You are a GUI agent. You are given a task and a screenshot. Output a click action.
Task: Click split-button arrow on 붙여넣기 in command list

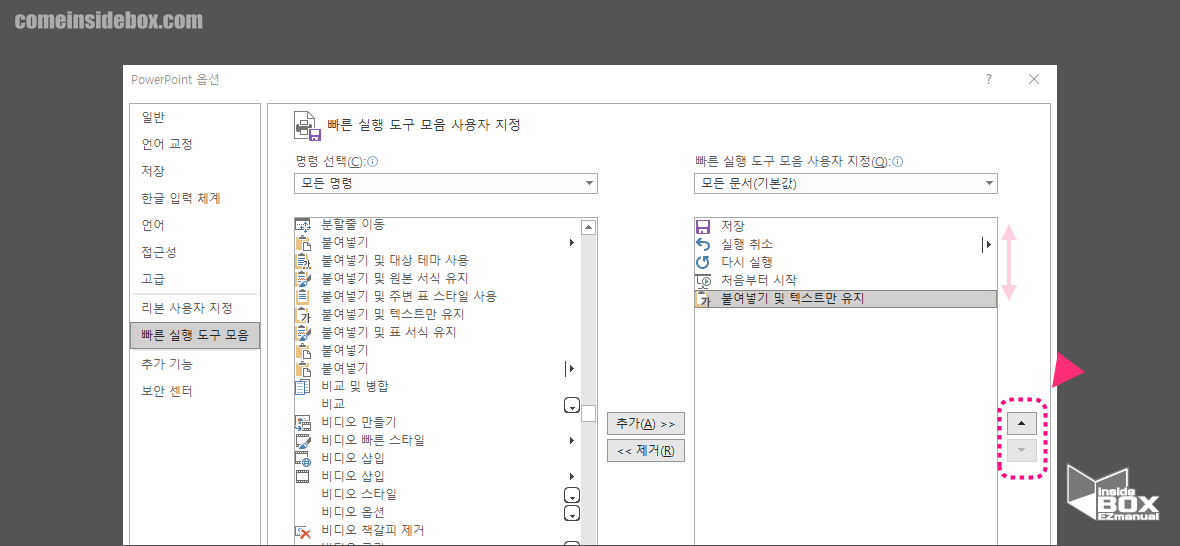(571, 369)
